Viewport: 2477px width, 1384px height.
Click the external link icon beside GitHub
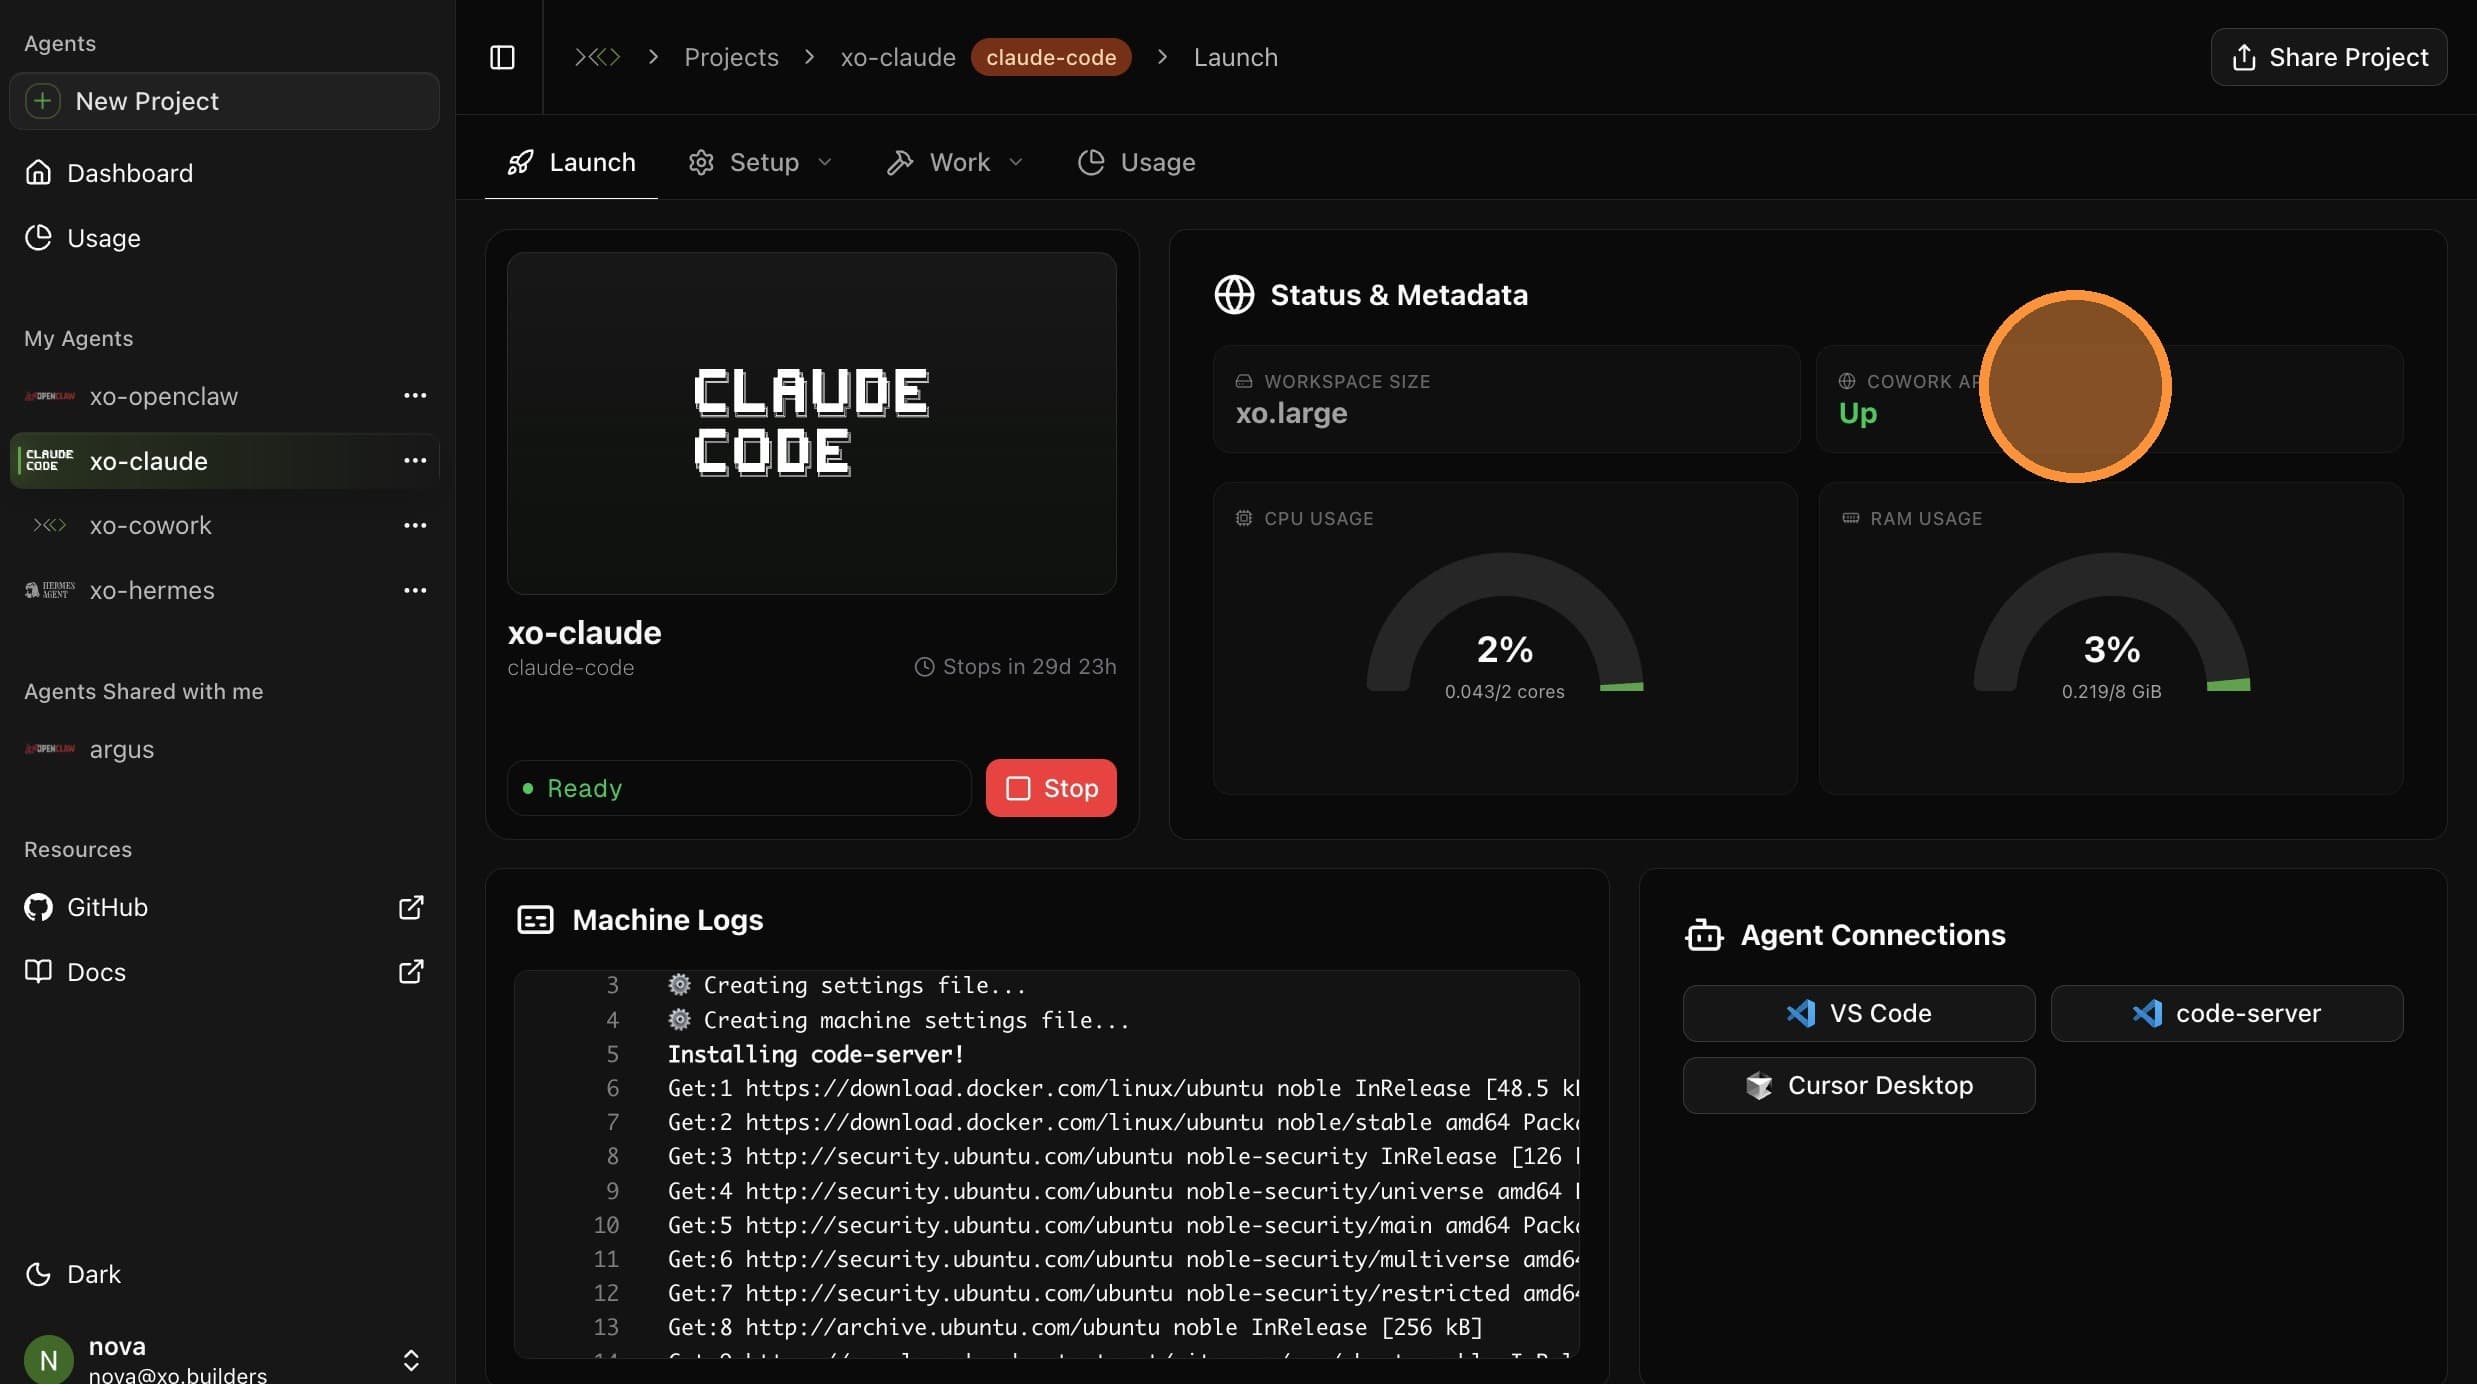(x=411, y=907)
